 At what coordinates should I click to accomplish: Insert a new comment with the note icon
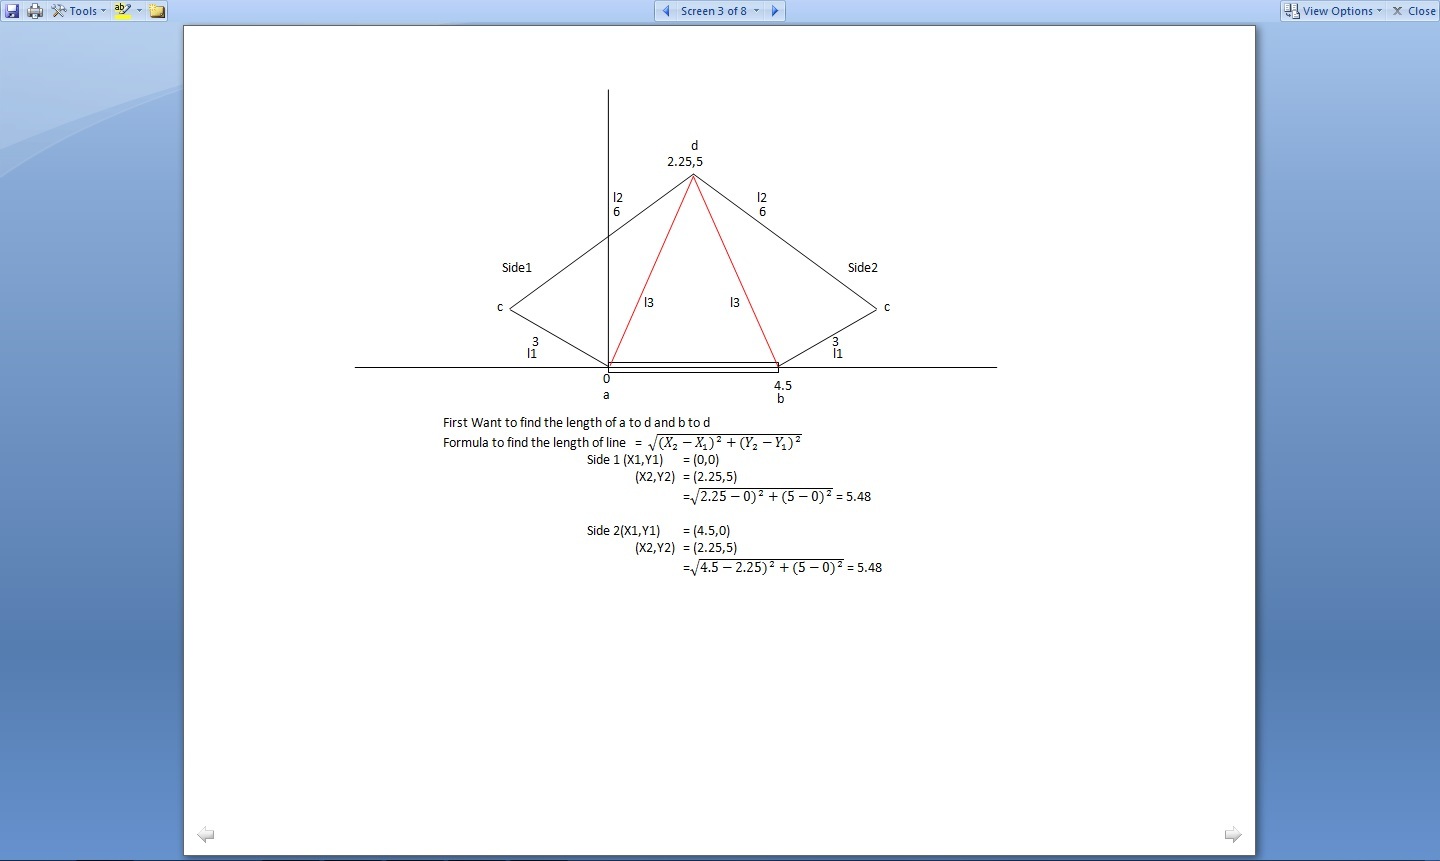(157, 11)
